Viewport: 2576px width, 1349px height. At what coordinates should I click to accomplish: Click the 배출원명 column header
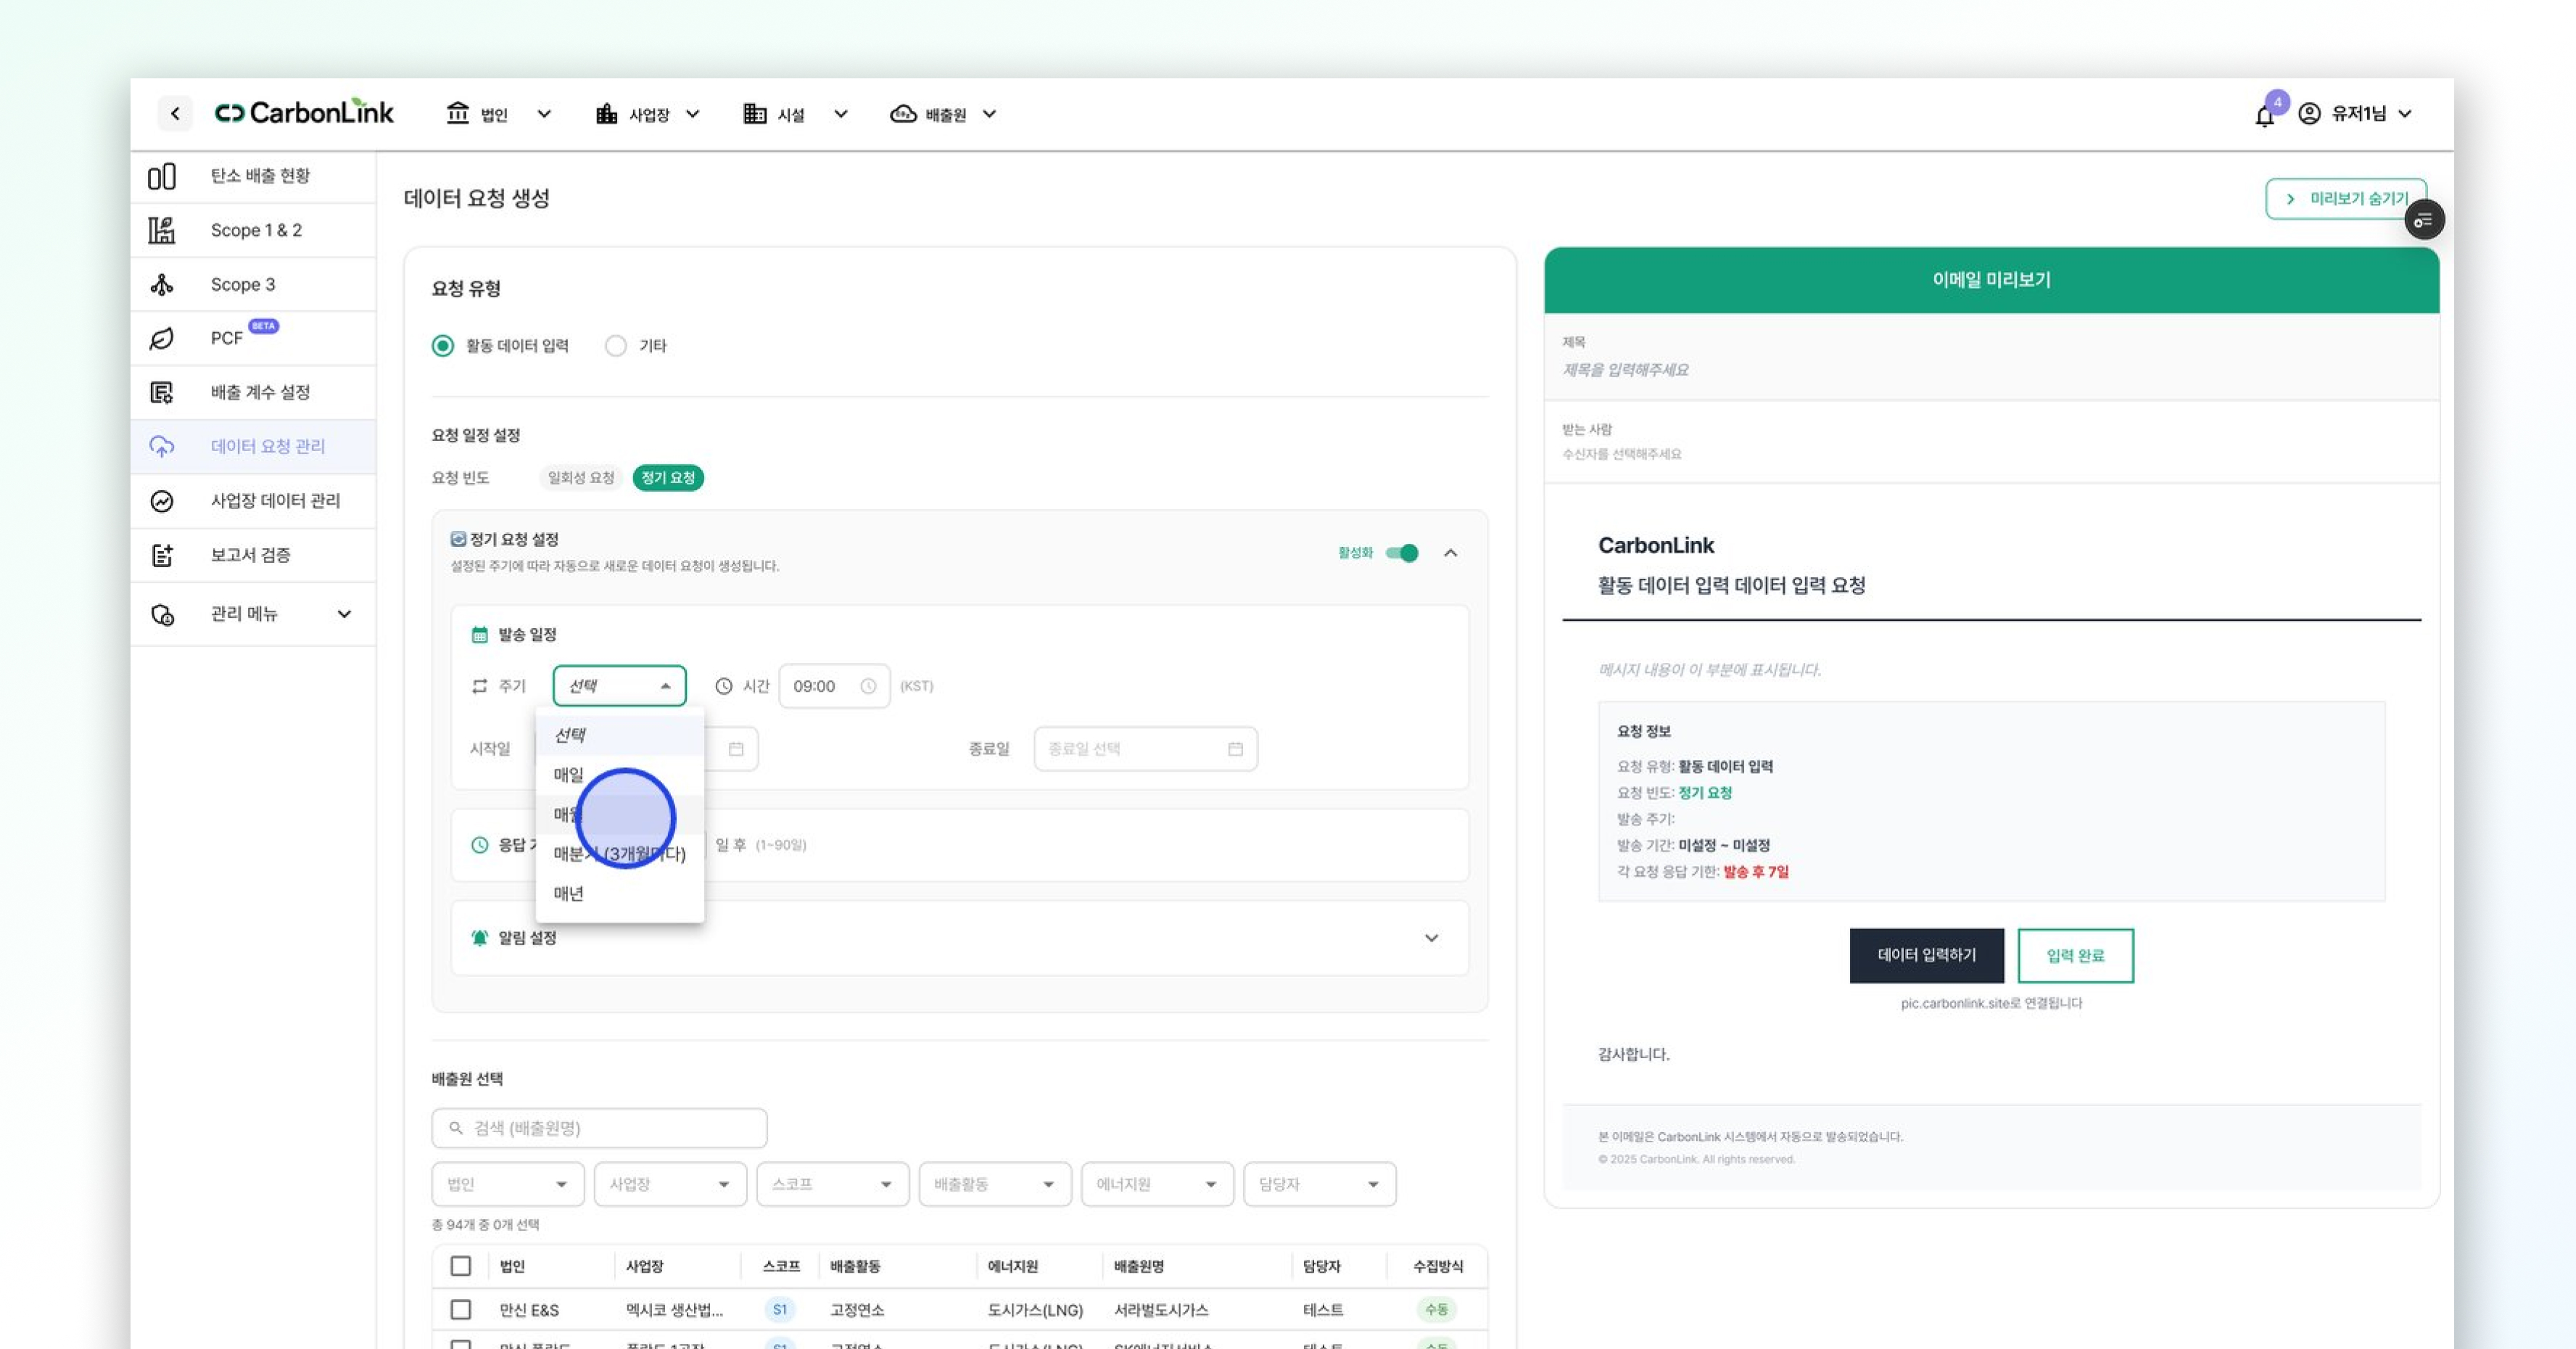[x=1139, y=1266]
